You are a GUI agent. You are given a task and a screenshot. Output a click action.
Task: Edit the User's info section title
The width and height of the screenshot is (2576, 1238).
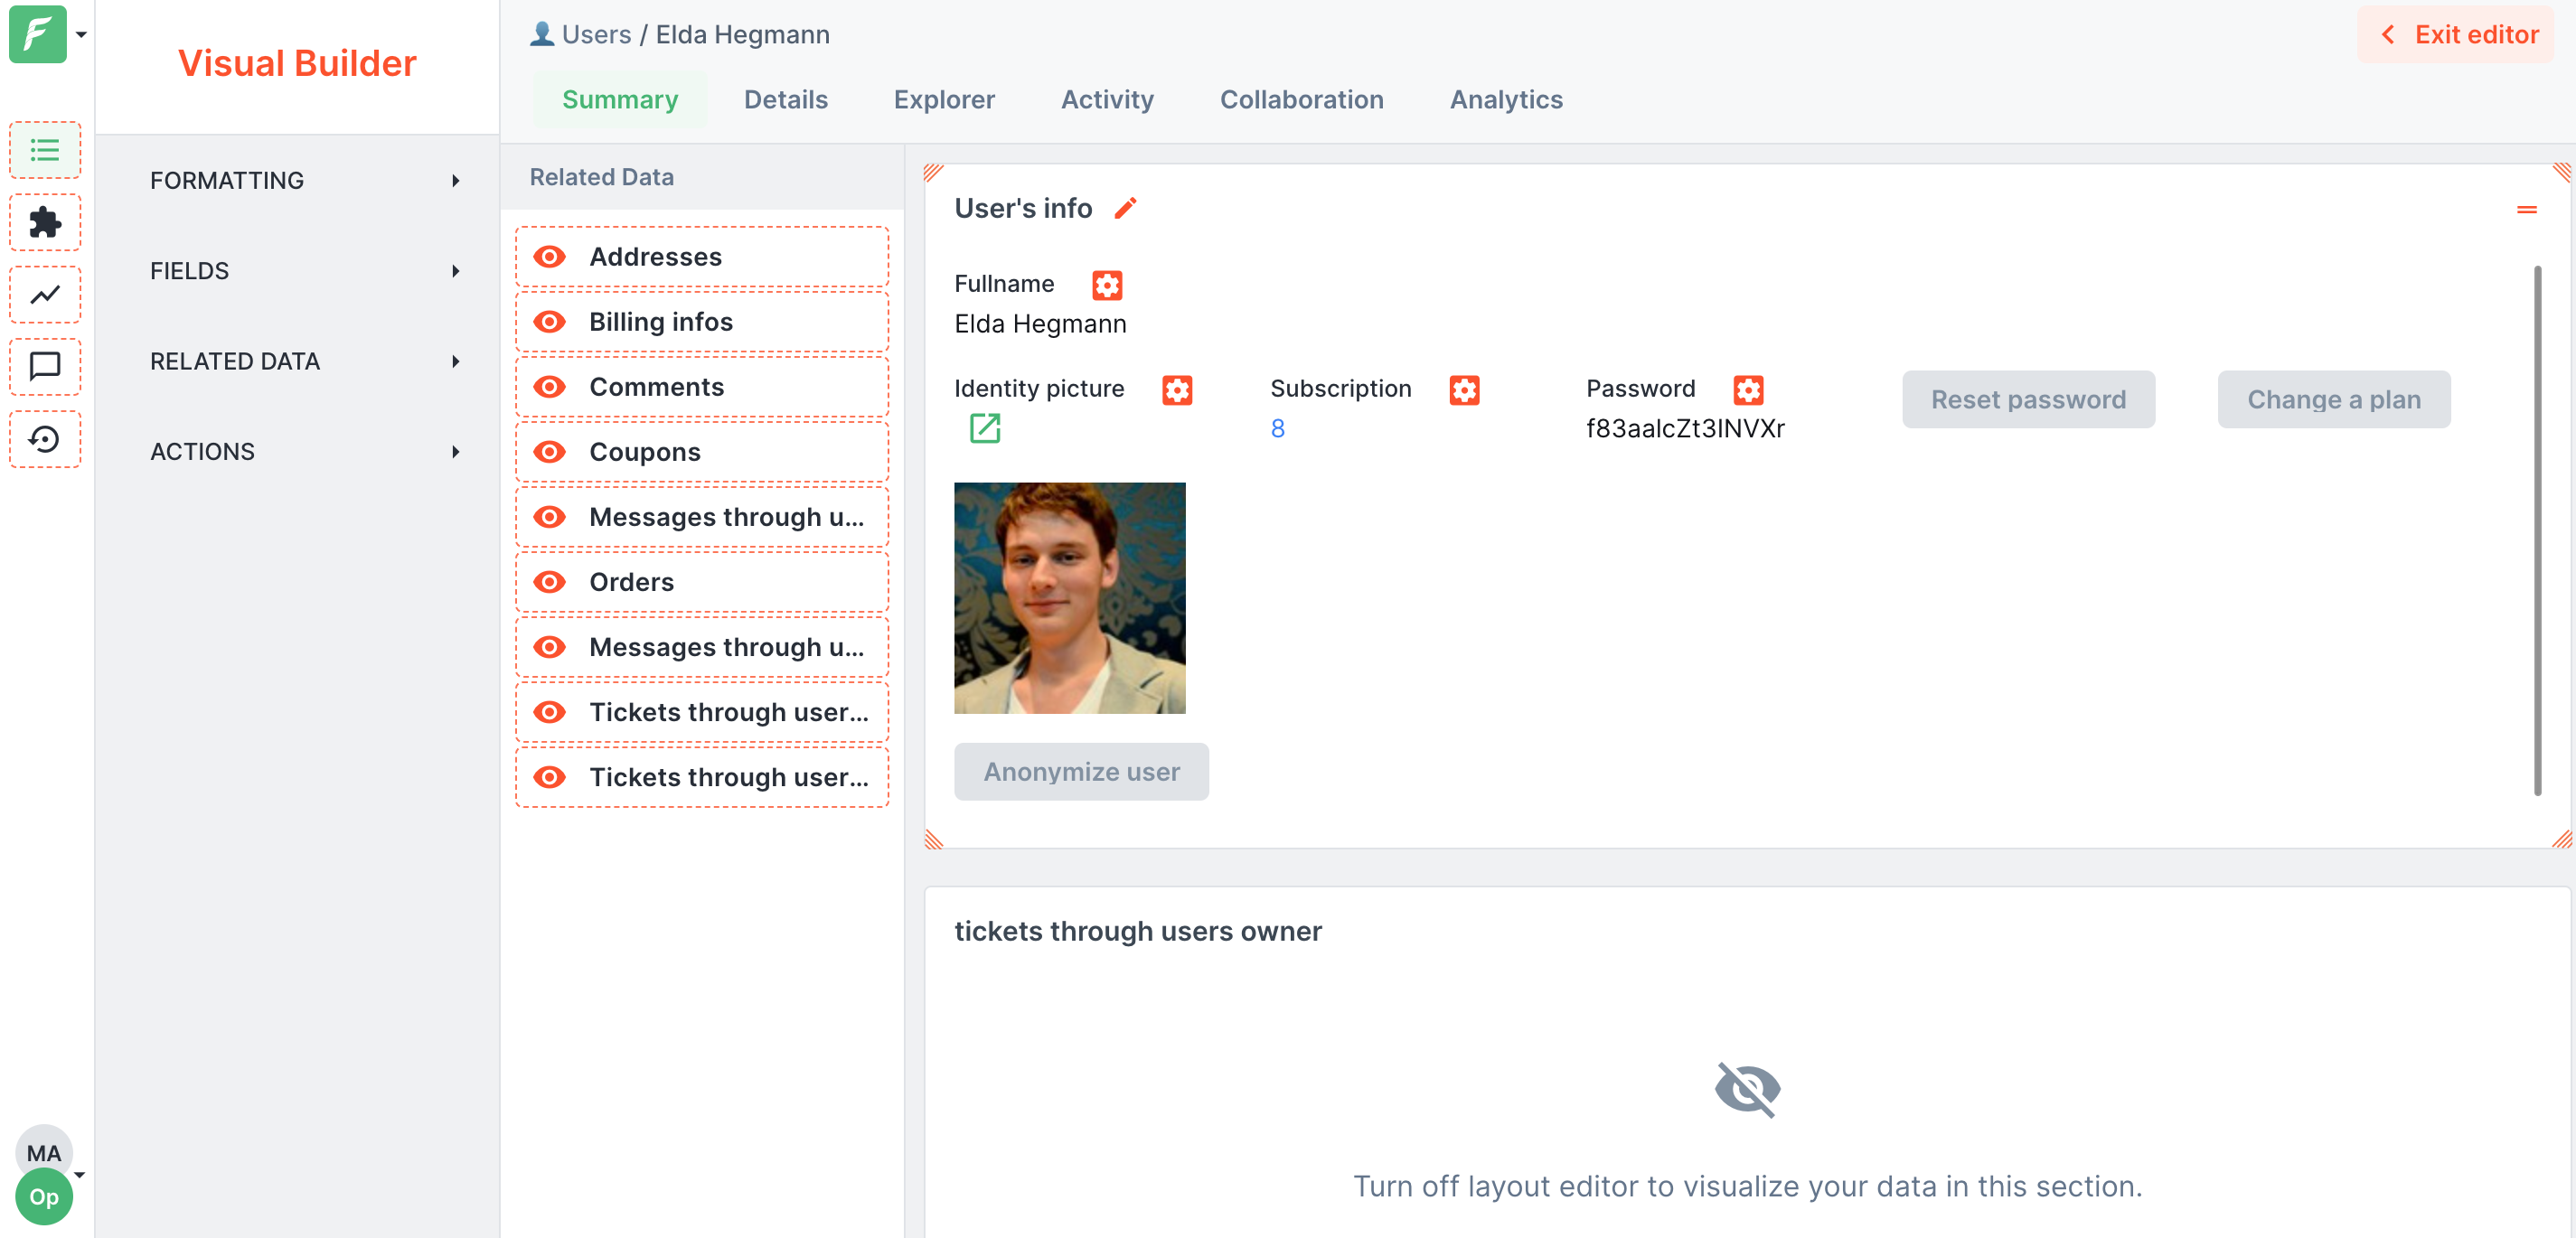(1125, 208)
